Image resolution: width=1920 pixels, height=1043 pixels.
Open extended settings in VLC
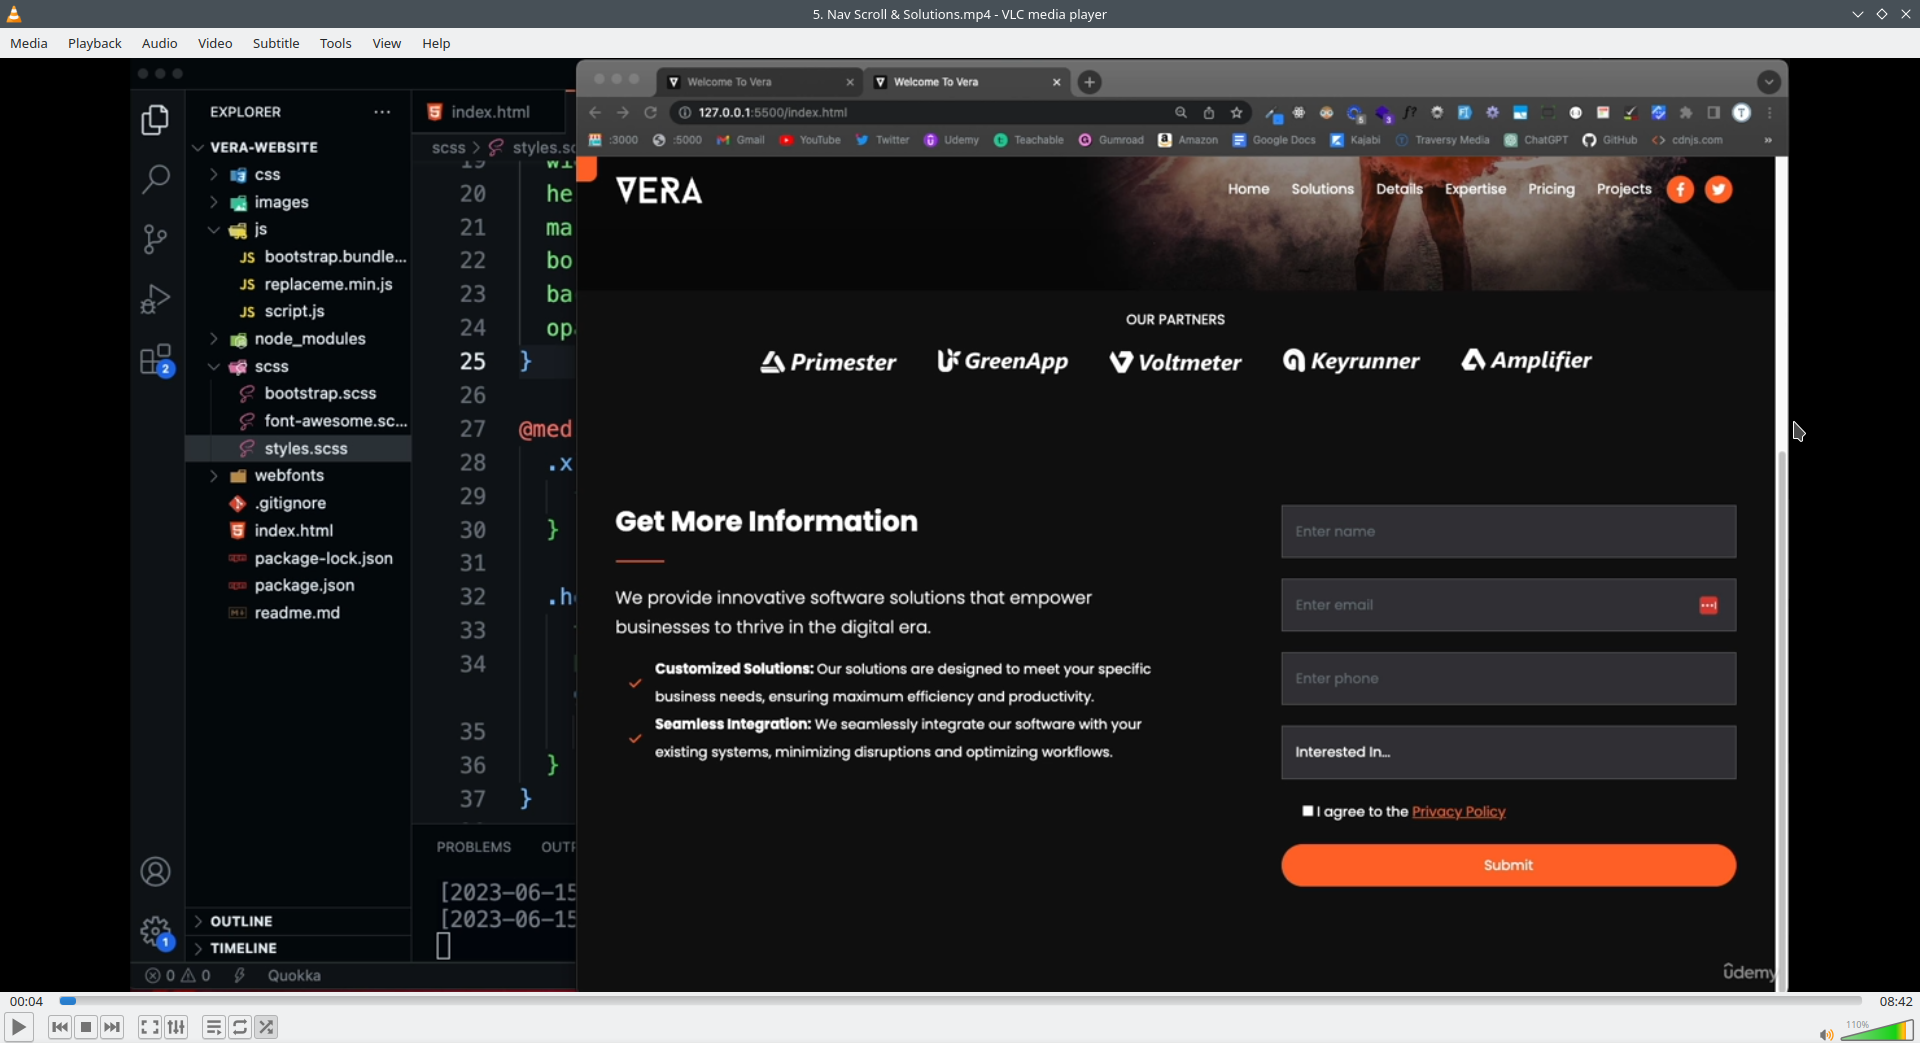(176, 1027)
